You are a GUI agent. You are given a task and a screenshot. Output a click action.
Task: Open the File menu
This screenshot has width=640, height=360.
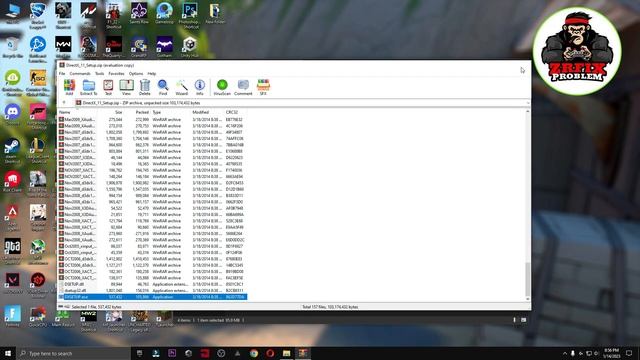62,73
